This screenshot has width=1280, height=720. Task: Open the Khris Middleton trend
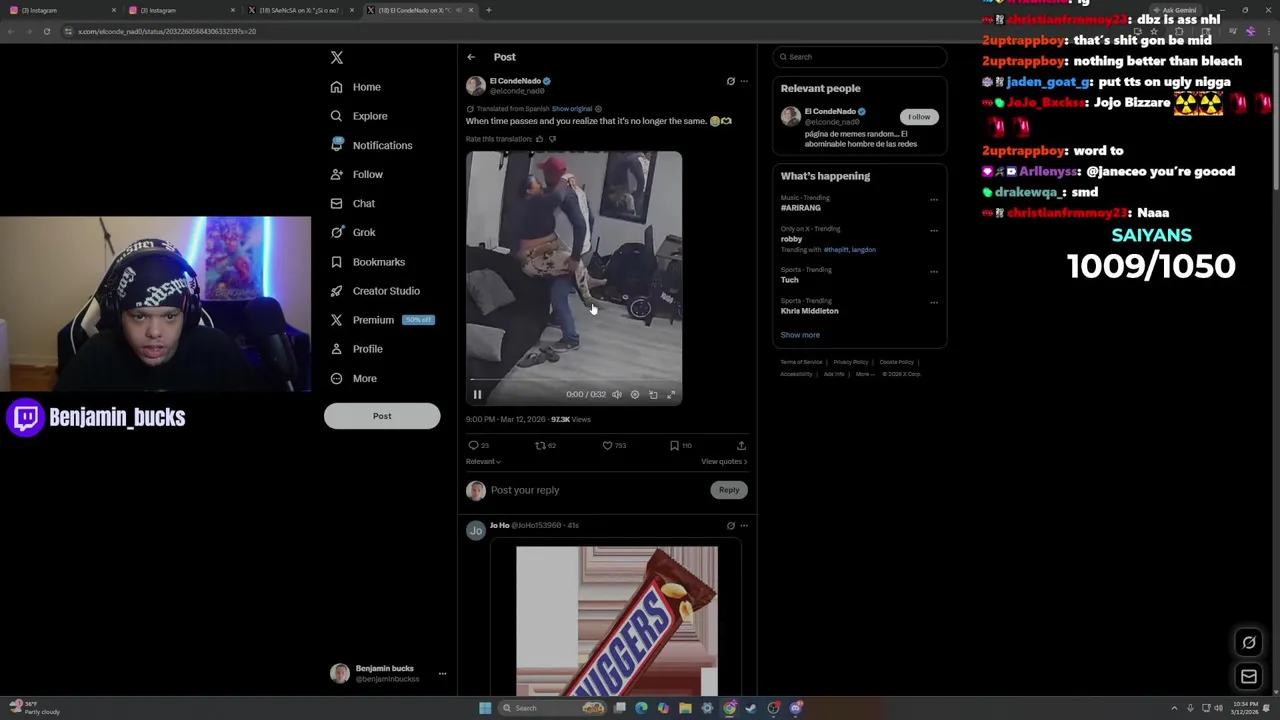coord(809,311)
